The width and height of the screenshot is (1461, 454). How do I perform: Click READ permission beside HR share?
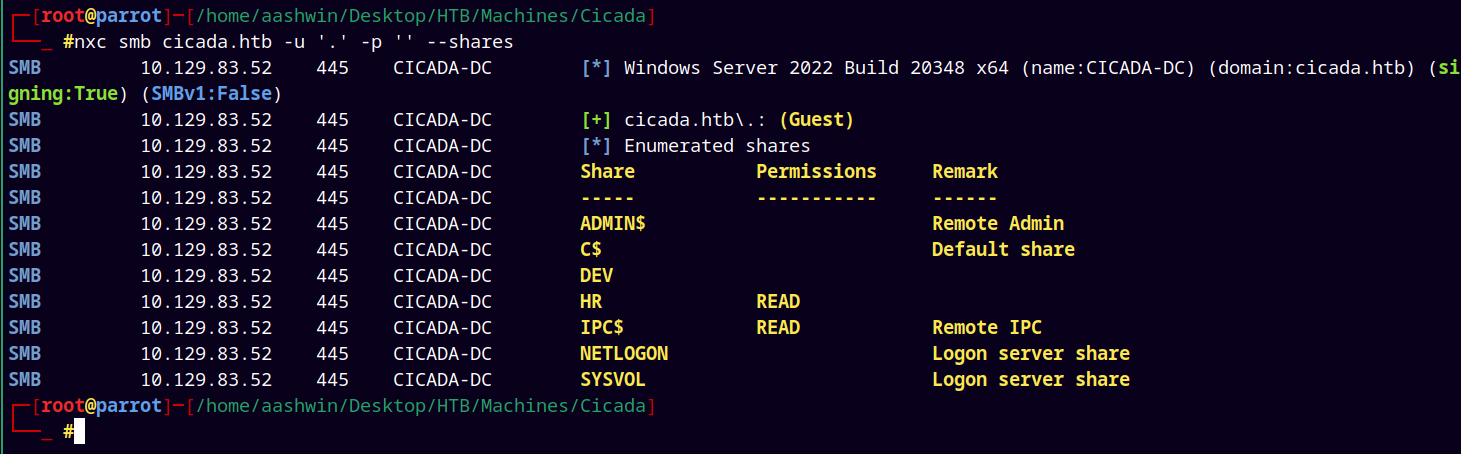[x=778, y=301]
